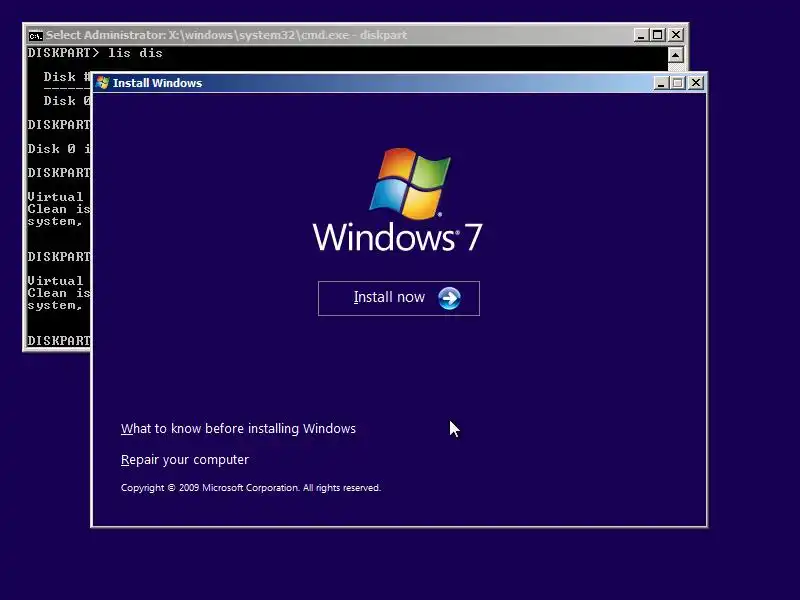This screenshot has height=600, width=800.
Task: Click the Install Windows title text
Action: coord(157,83)
